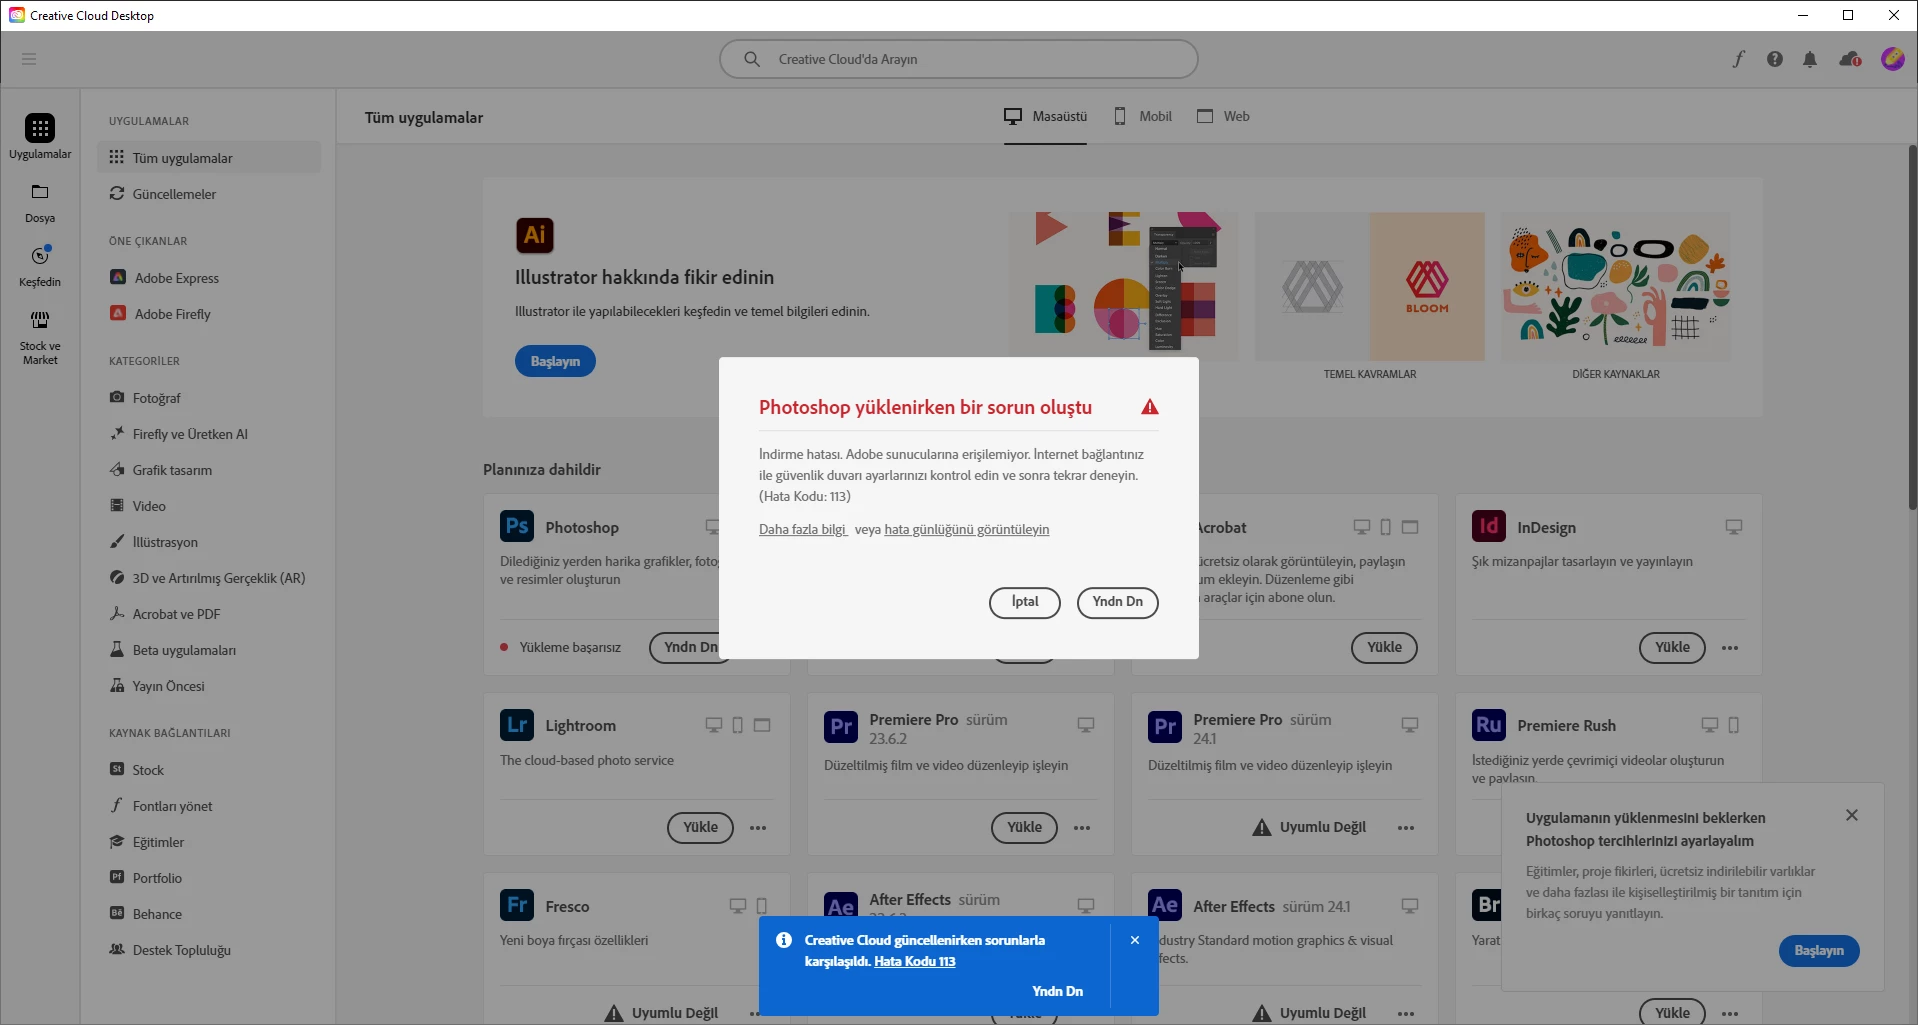Select Uygulamalar in the left rail
Image resolution: width=1918 pixels, height=1025 pixels.
click(40, 137)
